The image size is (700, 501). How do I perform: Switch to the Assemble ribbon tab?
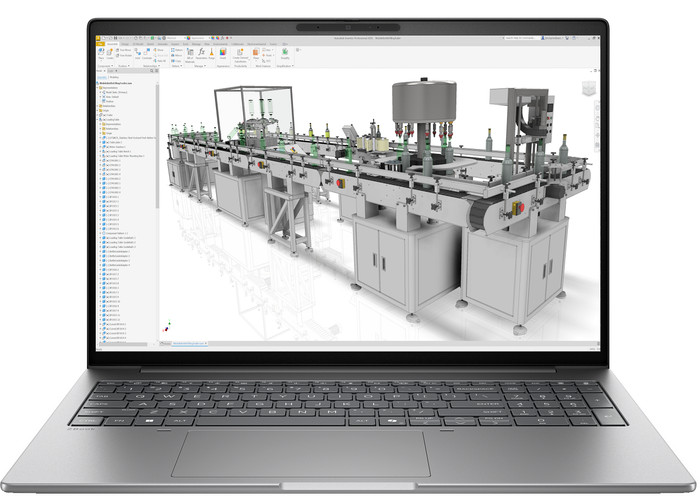click(x=112, y=44)
